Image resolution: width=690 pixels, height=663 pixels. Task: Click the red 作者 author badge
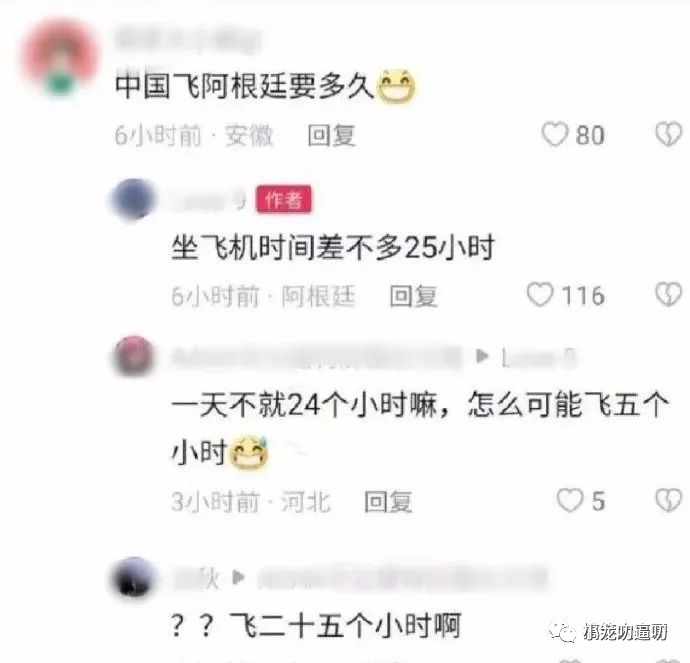coord(284,200)
